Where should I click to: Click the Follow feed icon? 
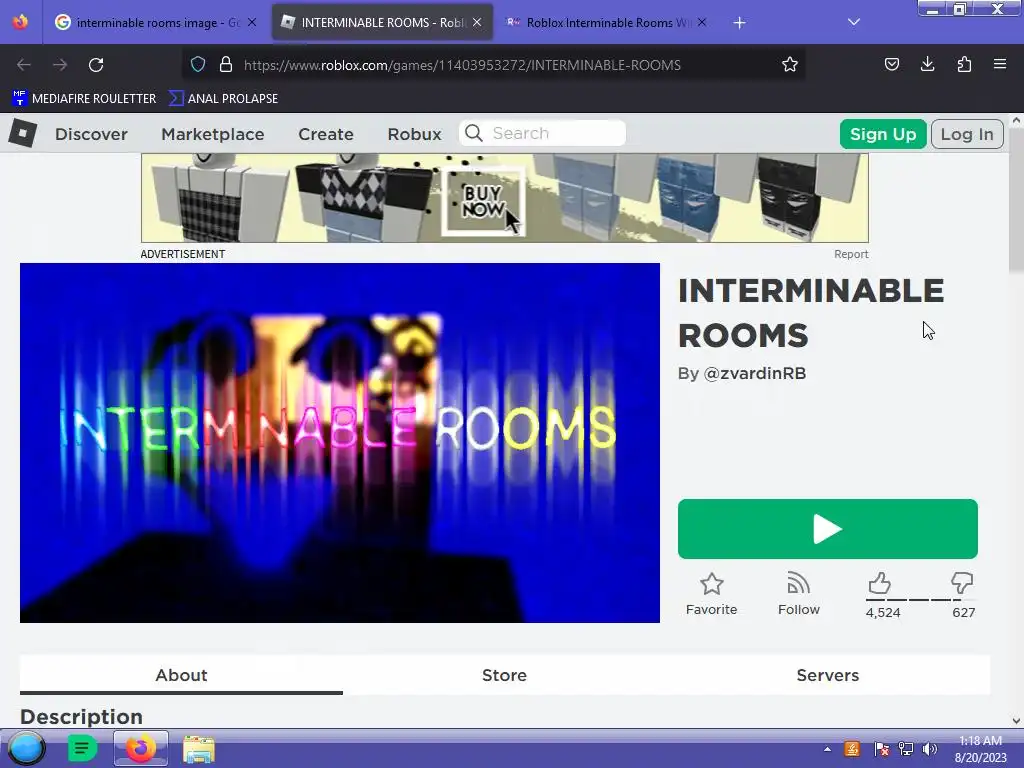coord(798,583)
